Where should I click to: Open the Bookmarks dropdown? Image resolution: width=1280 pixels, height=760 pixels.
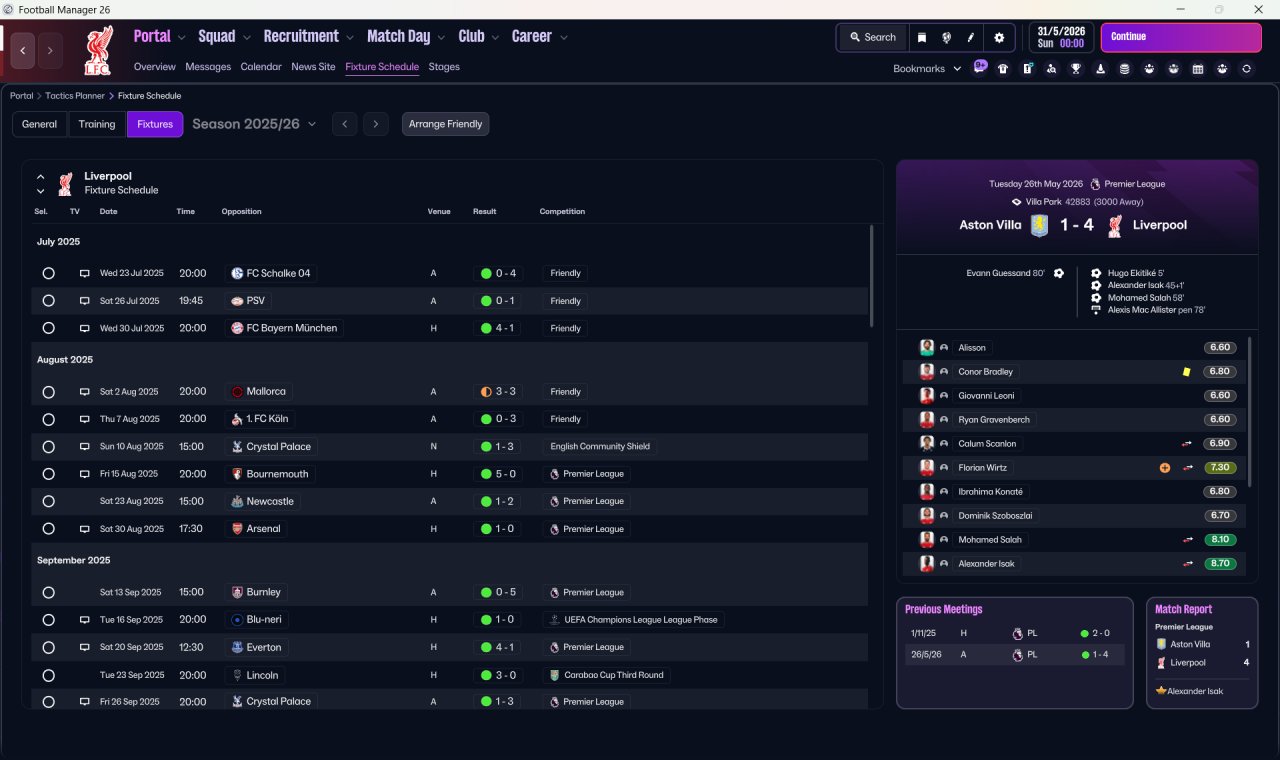point(927,69)
